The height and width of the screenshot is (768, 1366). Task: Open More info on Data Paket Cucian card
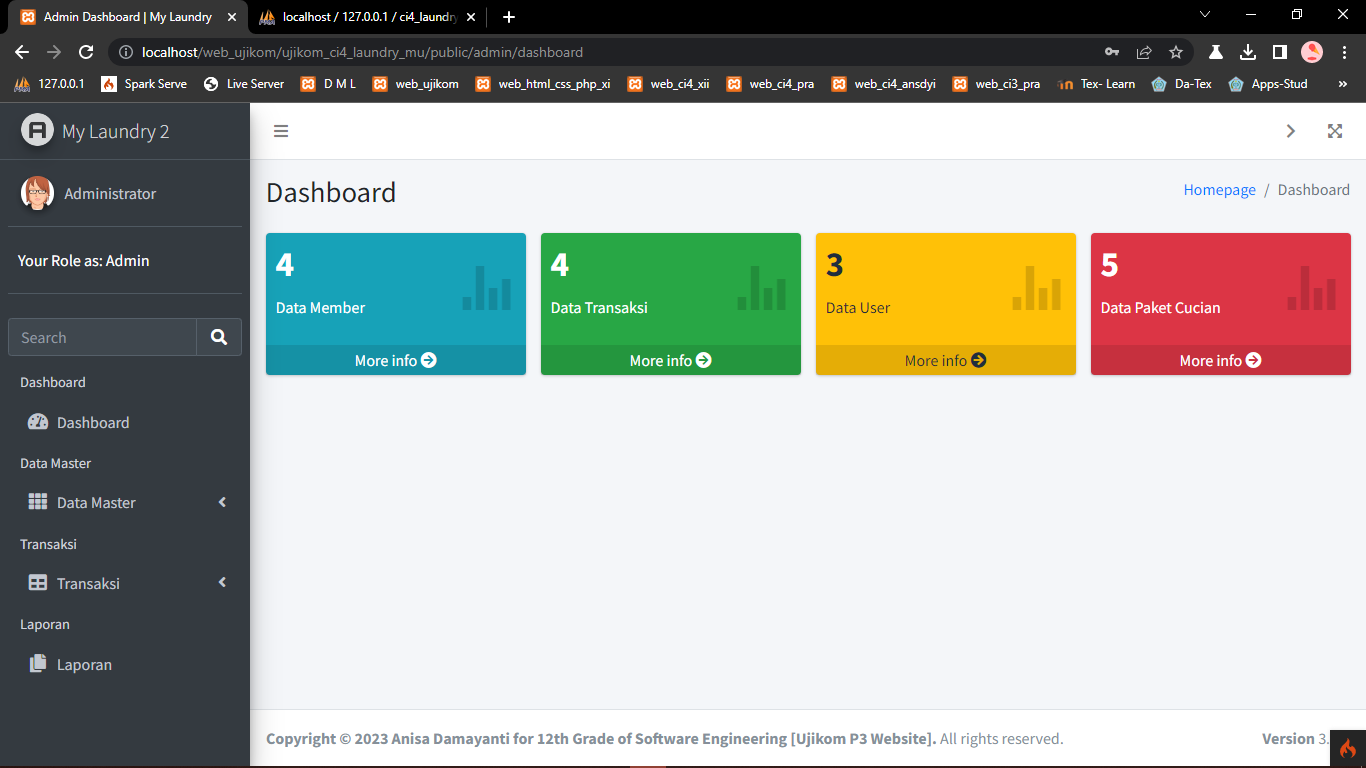(x=1220, y=360)
